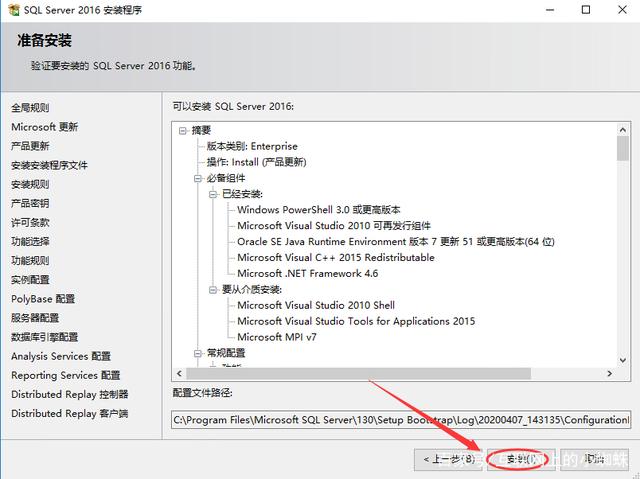640x479 pixels.
Task: Select the 许可条款 step
Action: coord(30,222)
